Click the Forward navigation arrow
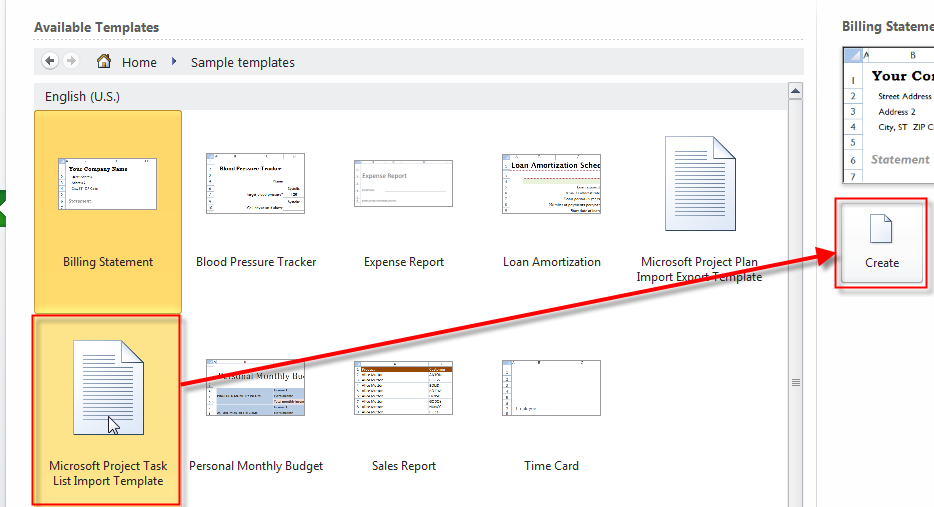This screenshot has height=507, width=934. point(71,61)
